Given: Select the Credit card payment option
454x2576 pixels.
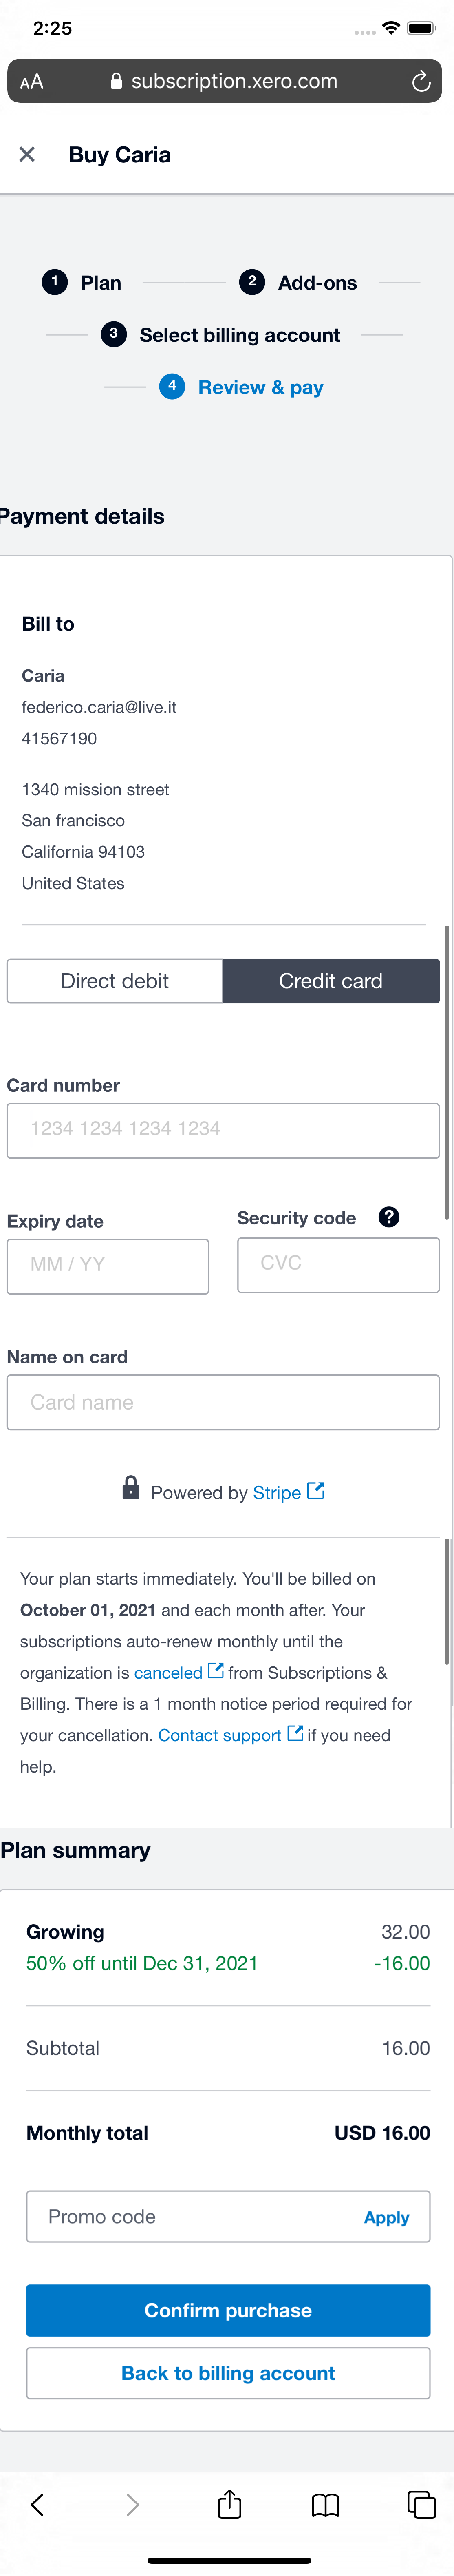Looking at the screenshot, I should point(331,980).
